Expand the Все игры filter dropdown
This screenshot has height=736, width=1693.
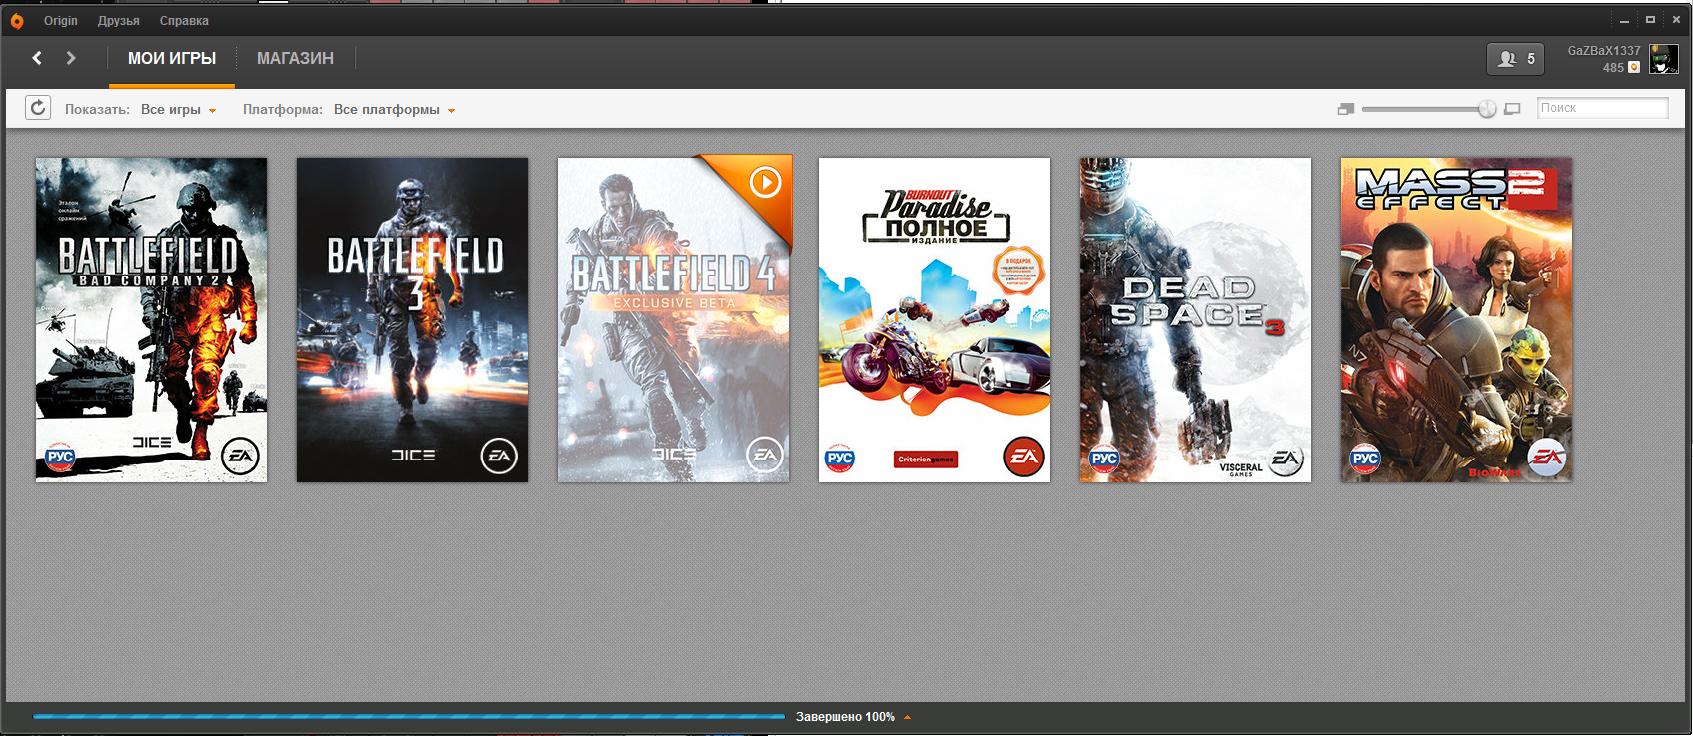pos(179,110)
